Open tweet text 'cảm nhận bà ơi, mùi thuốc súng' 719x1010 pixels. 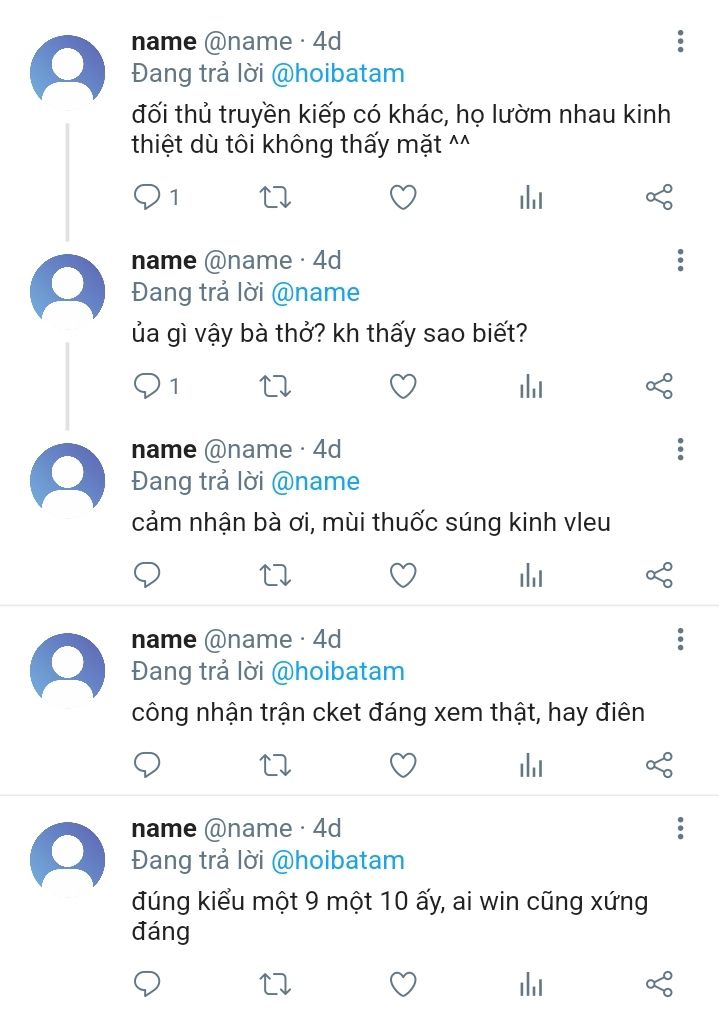371,522
